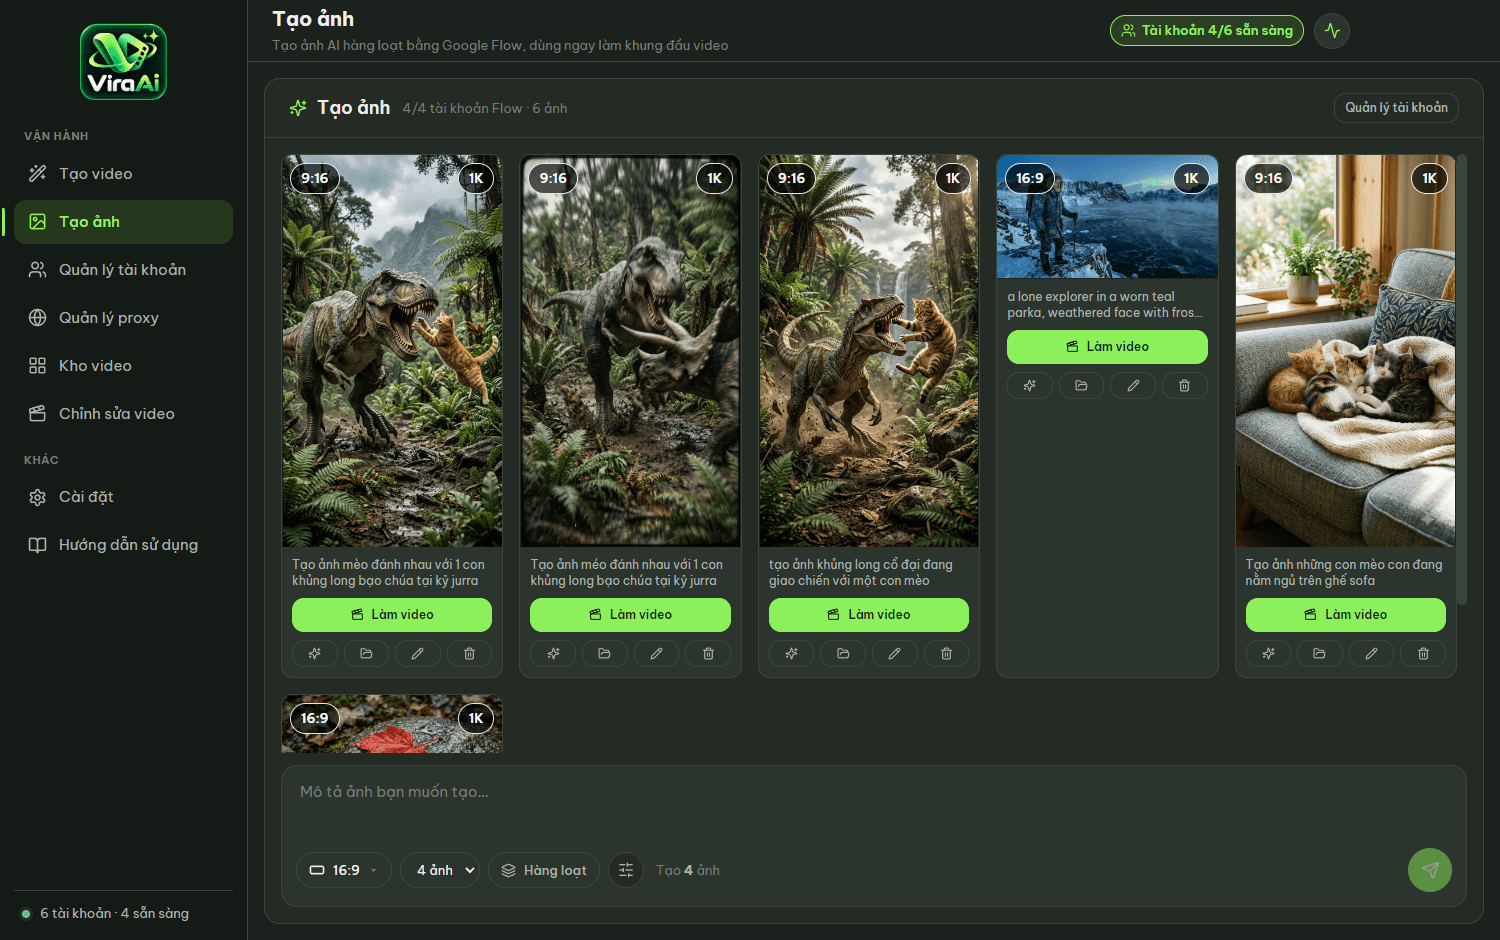Screen dimensions: 1500x940
Task: Click Tài khoản 4/6 sẵn sàng badge
Action: tap(1207, 31)
